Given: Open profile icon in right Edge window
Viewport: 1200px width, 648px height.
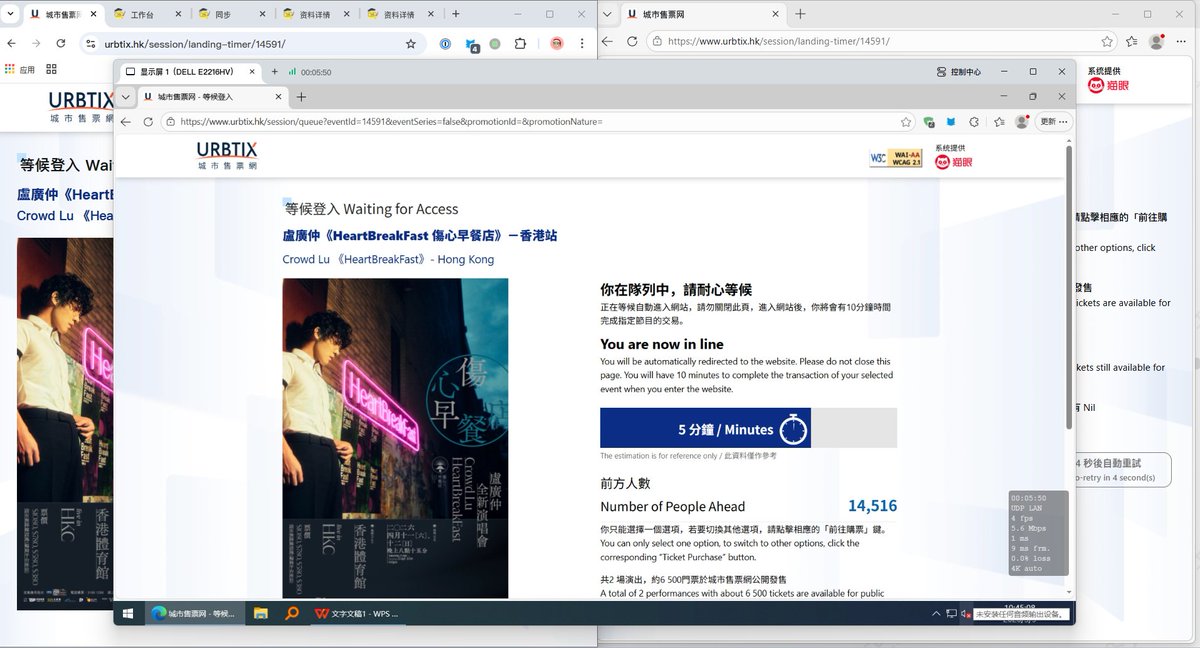Looking at the screenshot, I should click(x=1157, y=41).
